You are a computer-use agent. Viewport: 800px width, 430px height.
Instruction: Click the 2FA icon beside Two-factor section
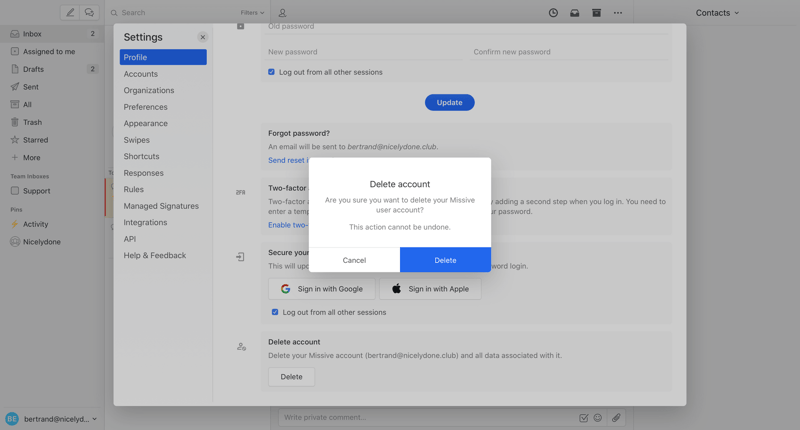[240, 192]
